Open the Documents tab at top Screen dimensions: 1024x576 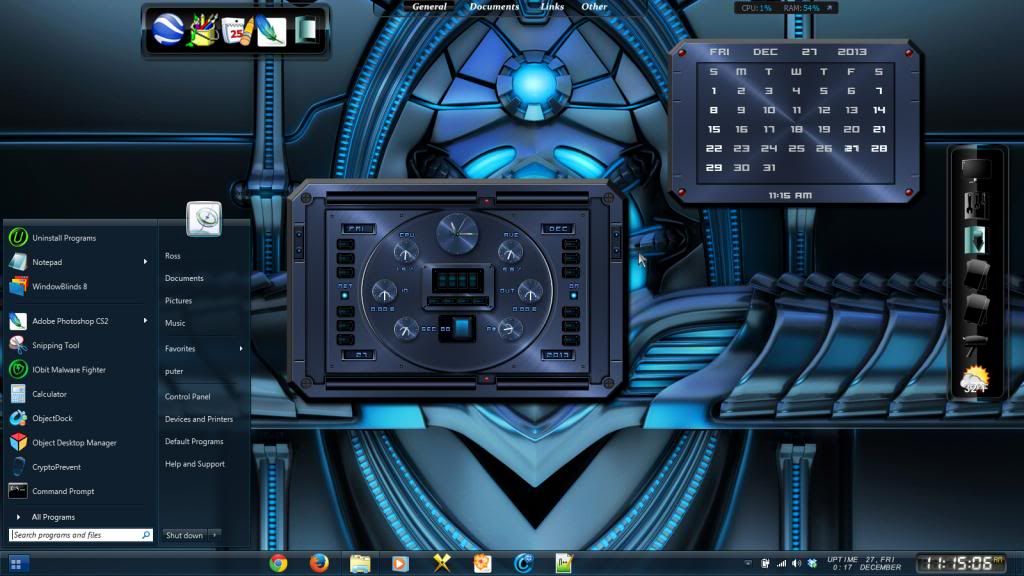coord(494,7)
